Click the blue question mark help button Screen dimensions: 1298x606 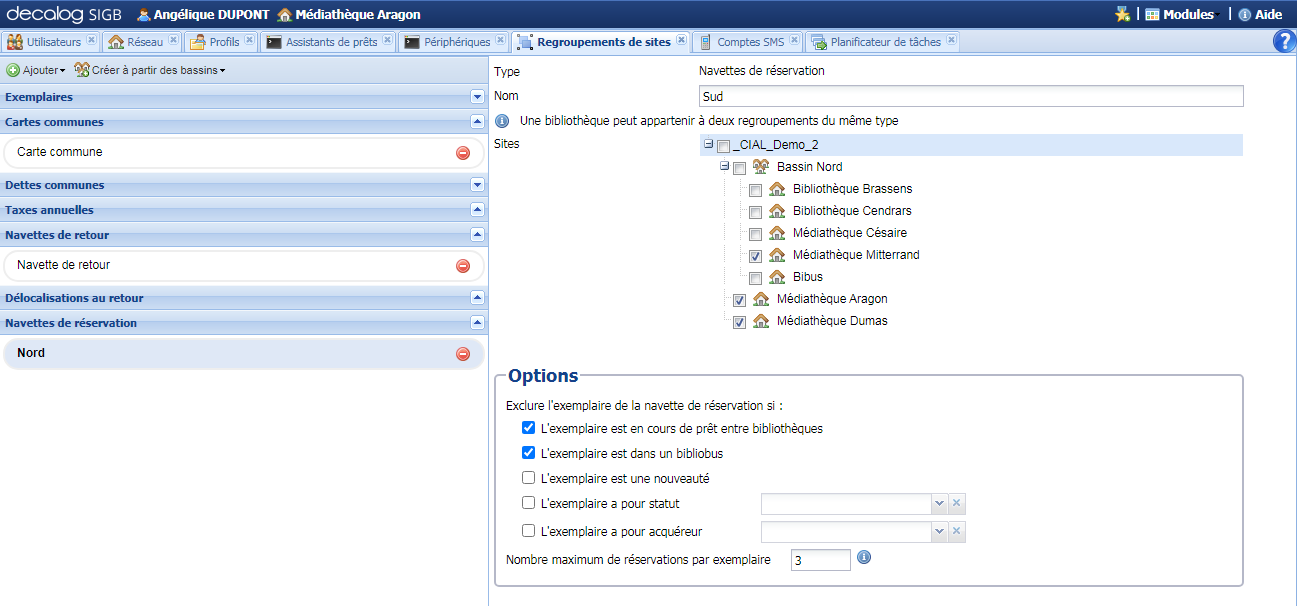click(1284, 40)
